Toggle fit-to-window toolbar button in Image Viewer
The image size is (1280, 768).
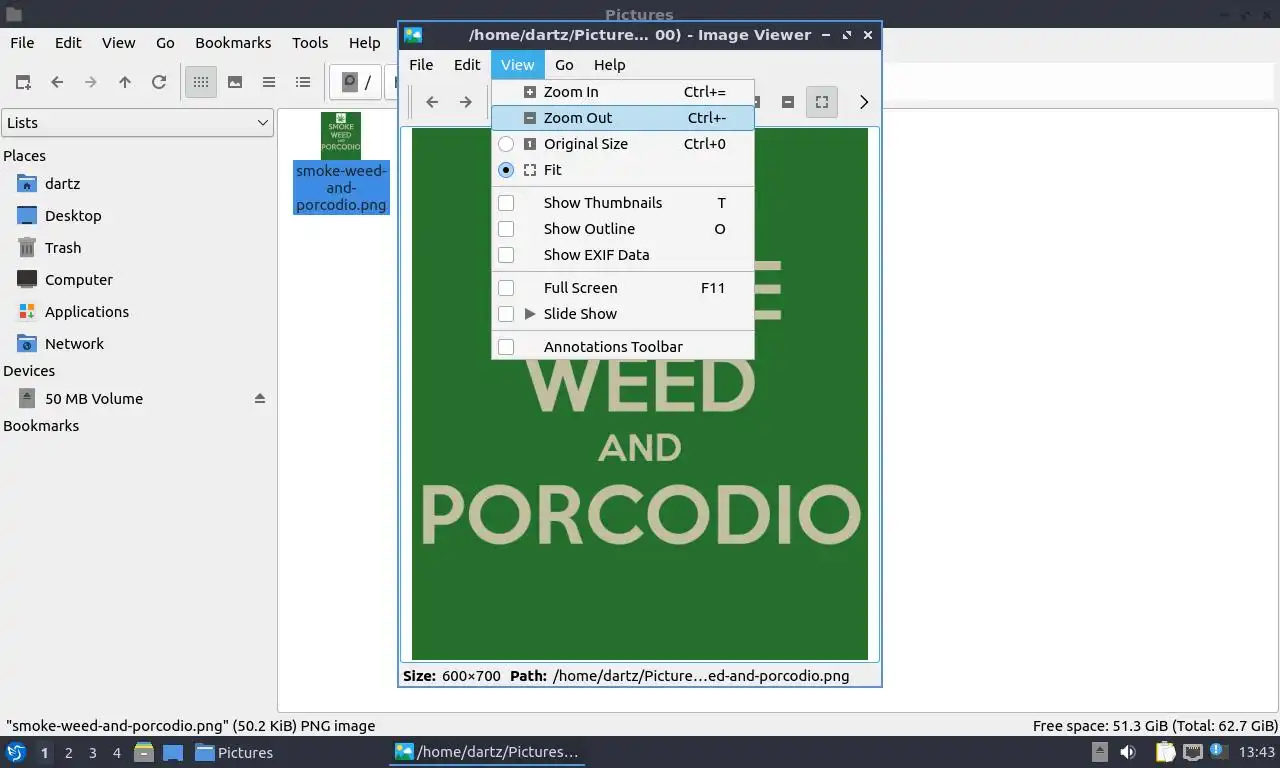[822, 101]
